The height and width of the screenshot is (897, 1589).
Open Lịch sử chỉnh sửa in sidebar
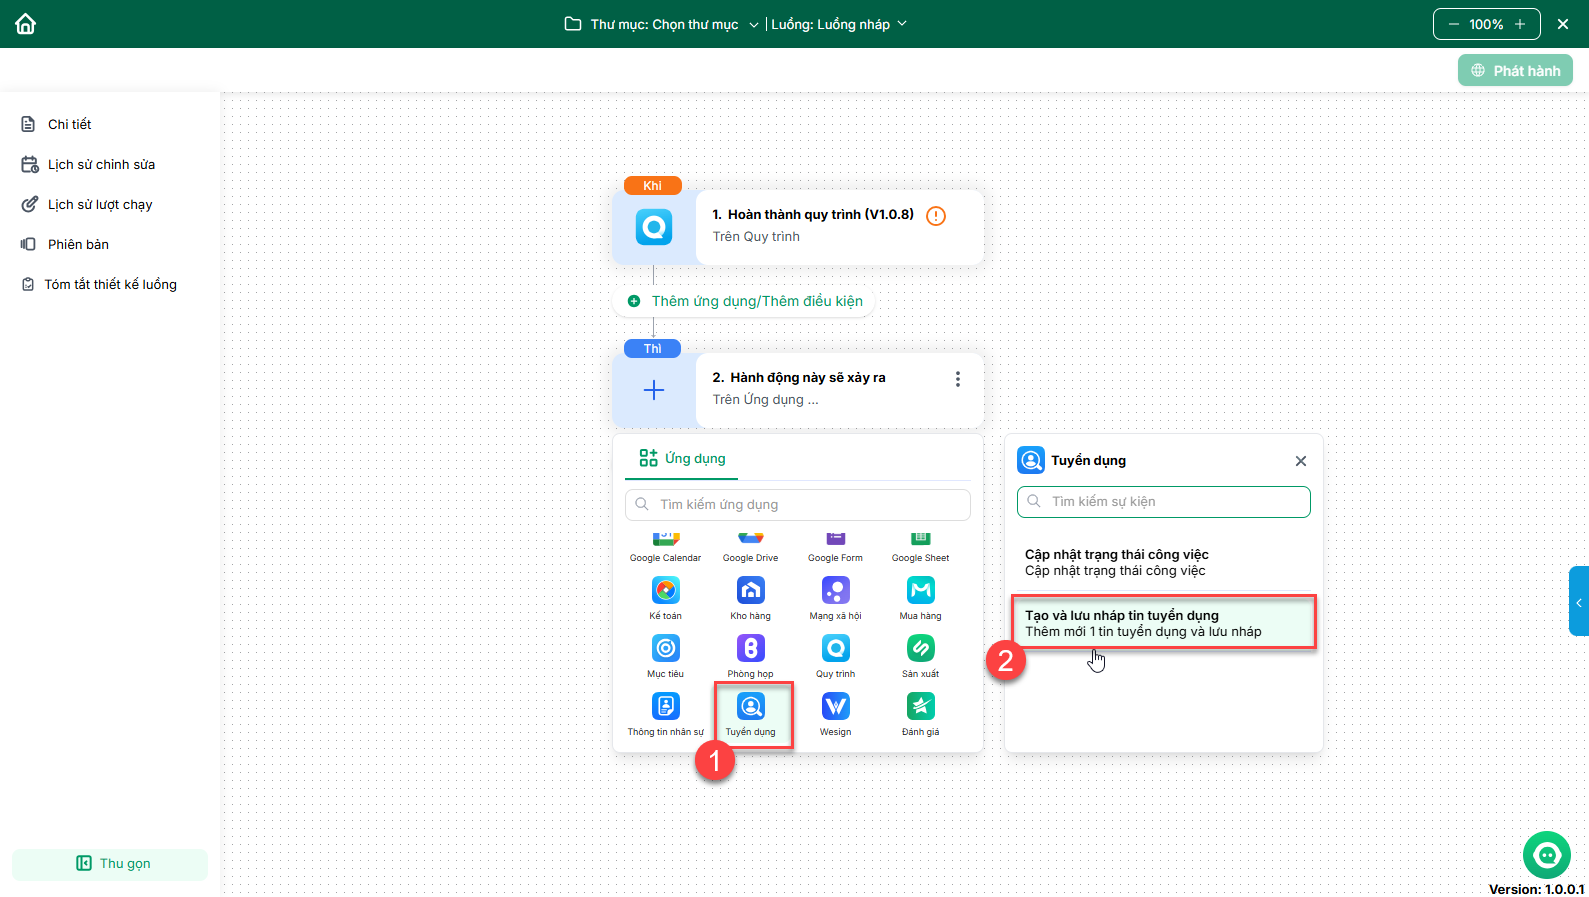[x=101, y=164]
